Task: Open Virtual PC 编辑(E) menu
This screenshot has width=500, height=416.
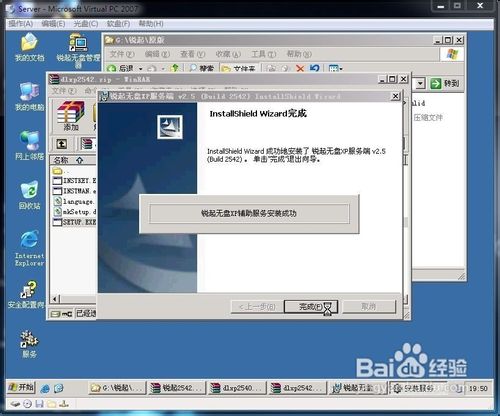Action: tap(53, 24)
